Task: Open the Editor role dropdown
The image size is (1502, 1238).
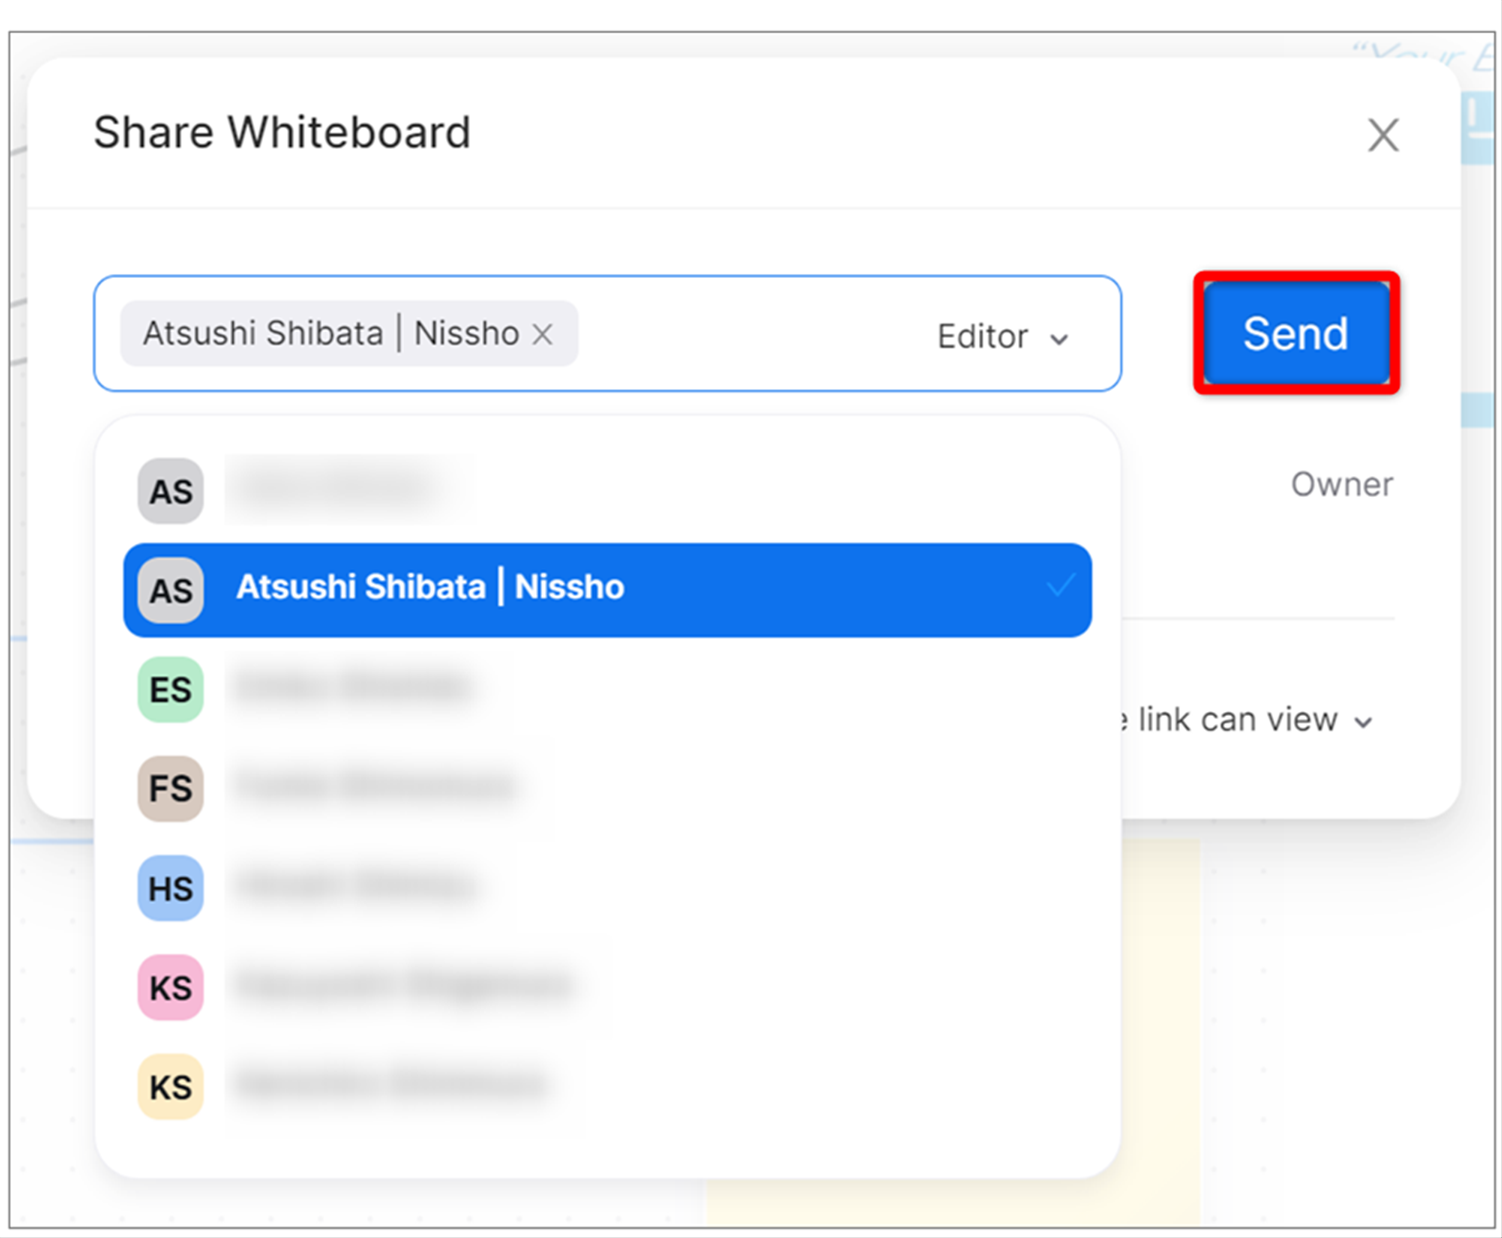Action: pos(1002,337)
